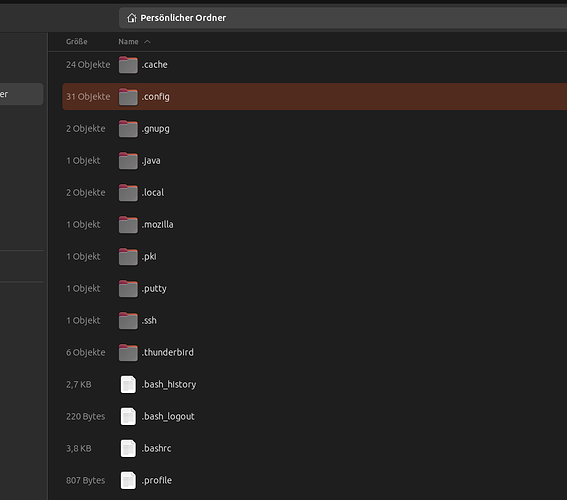Click the .cache folder name
The height and width of the screenshot is (500, 567).
[x=154, y=65]
